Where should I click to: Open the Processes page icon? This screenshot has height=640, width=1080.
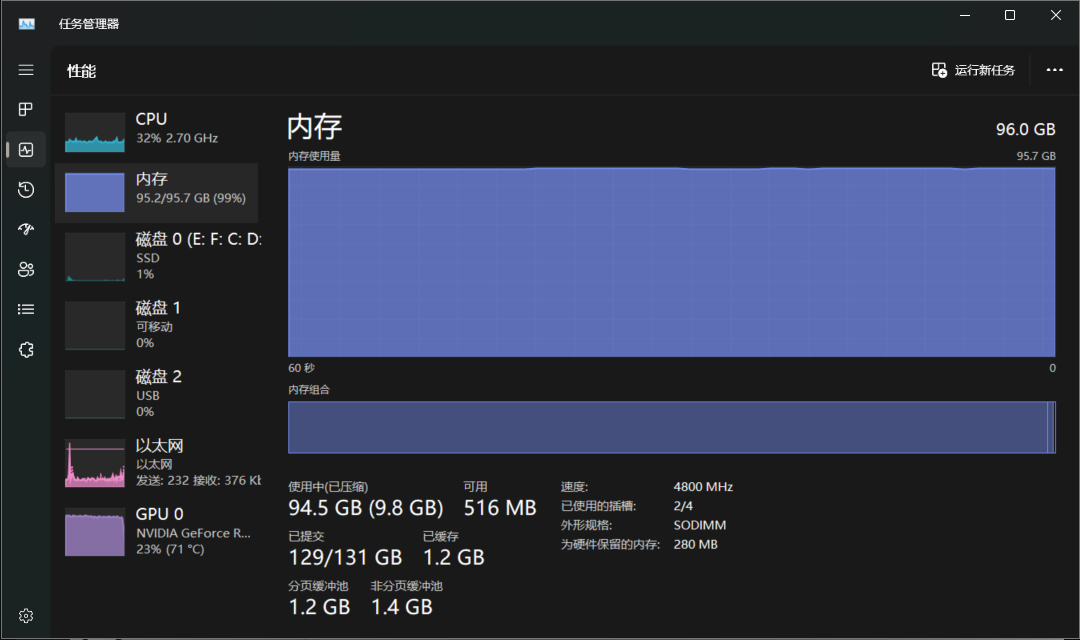click(26, 109)
